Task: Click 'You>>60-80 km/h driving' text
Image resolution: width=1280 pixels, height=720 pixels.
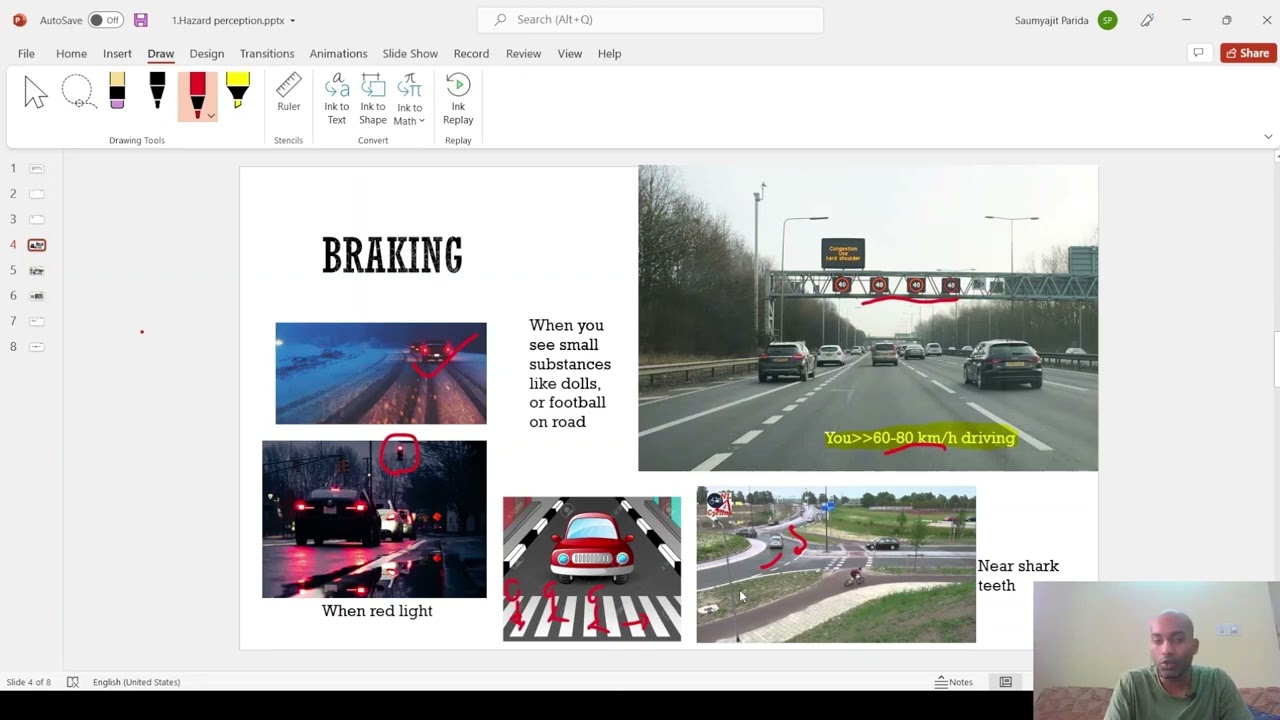Action: (919, 438)
